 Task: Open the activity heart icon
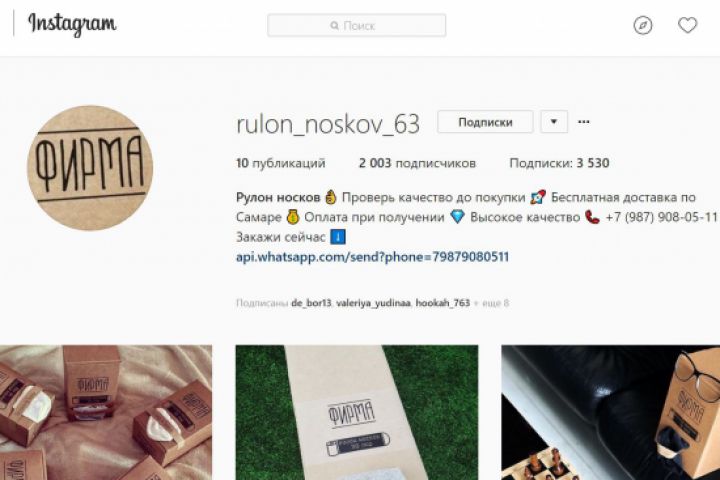tap(687, 25)
